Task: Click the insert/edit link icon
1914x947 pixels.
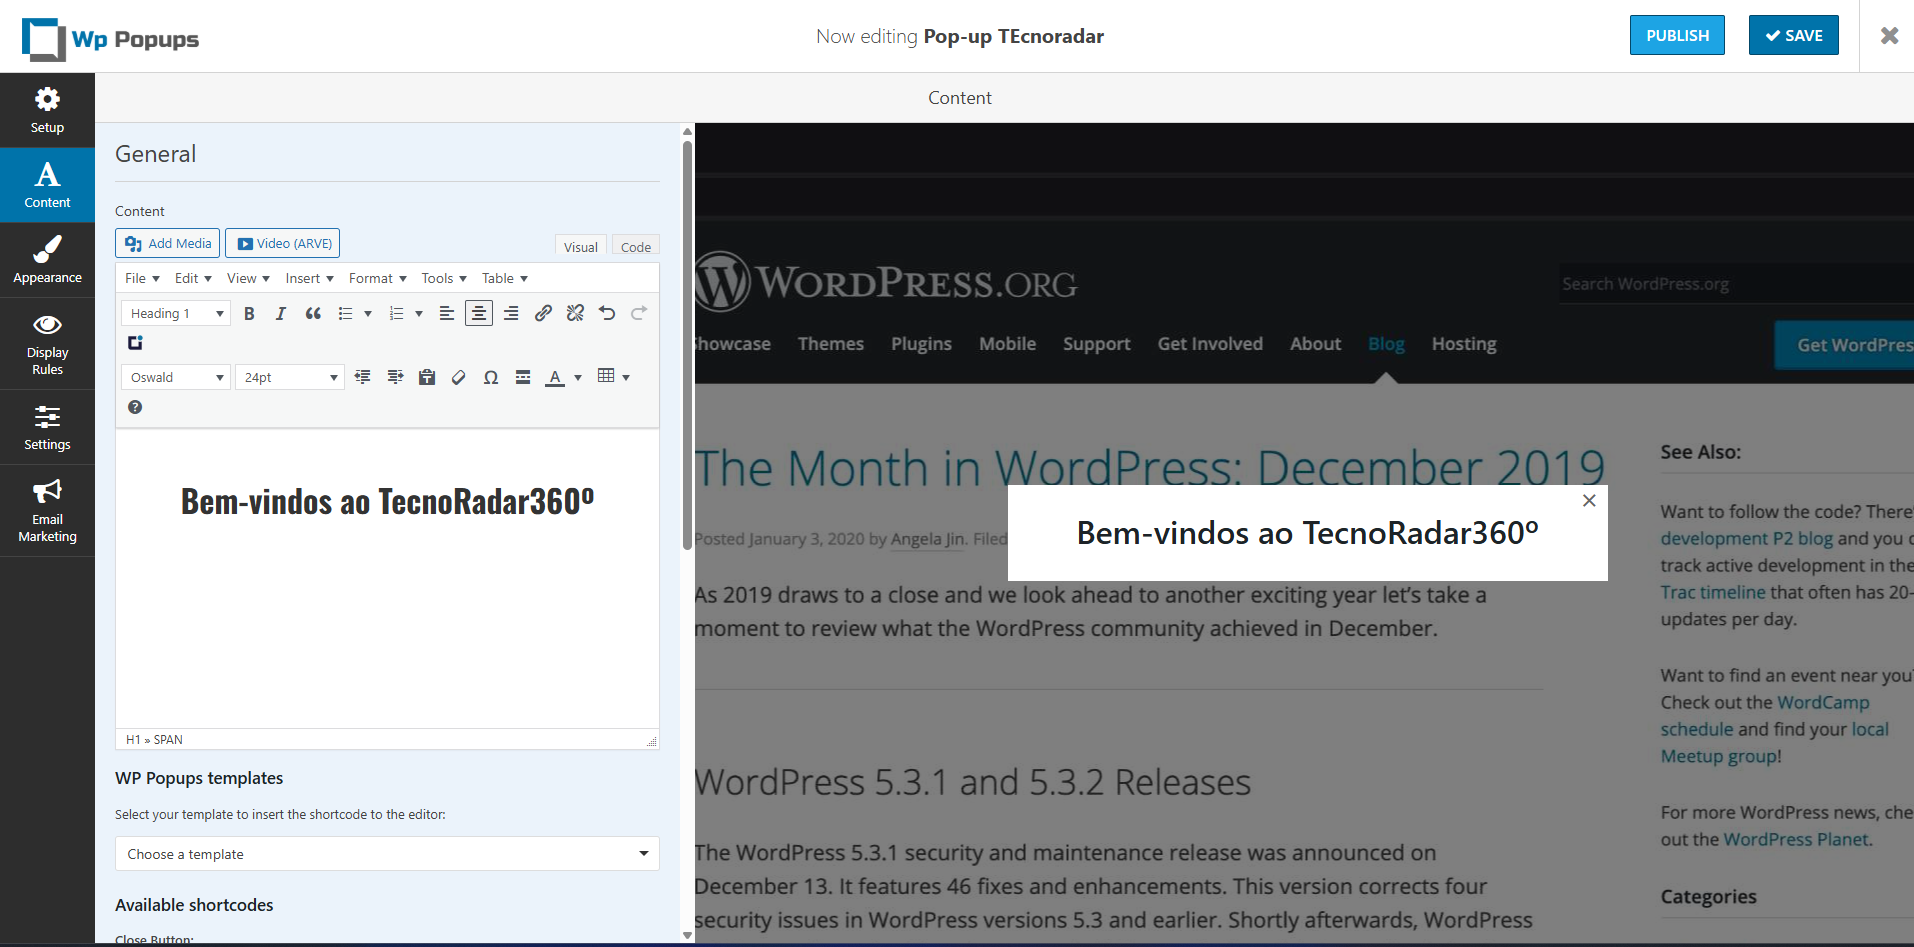Action: point(543,314)
